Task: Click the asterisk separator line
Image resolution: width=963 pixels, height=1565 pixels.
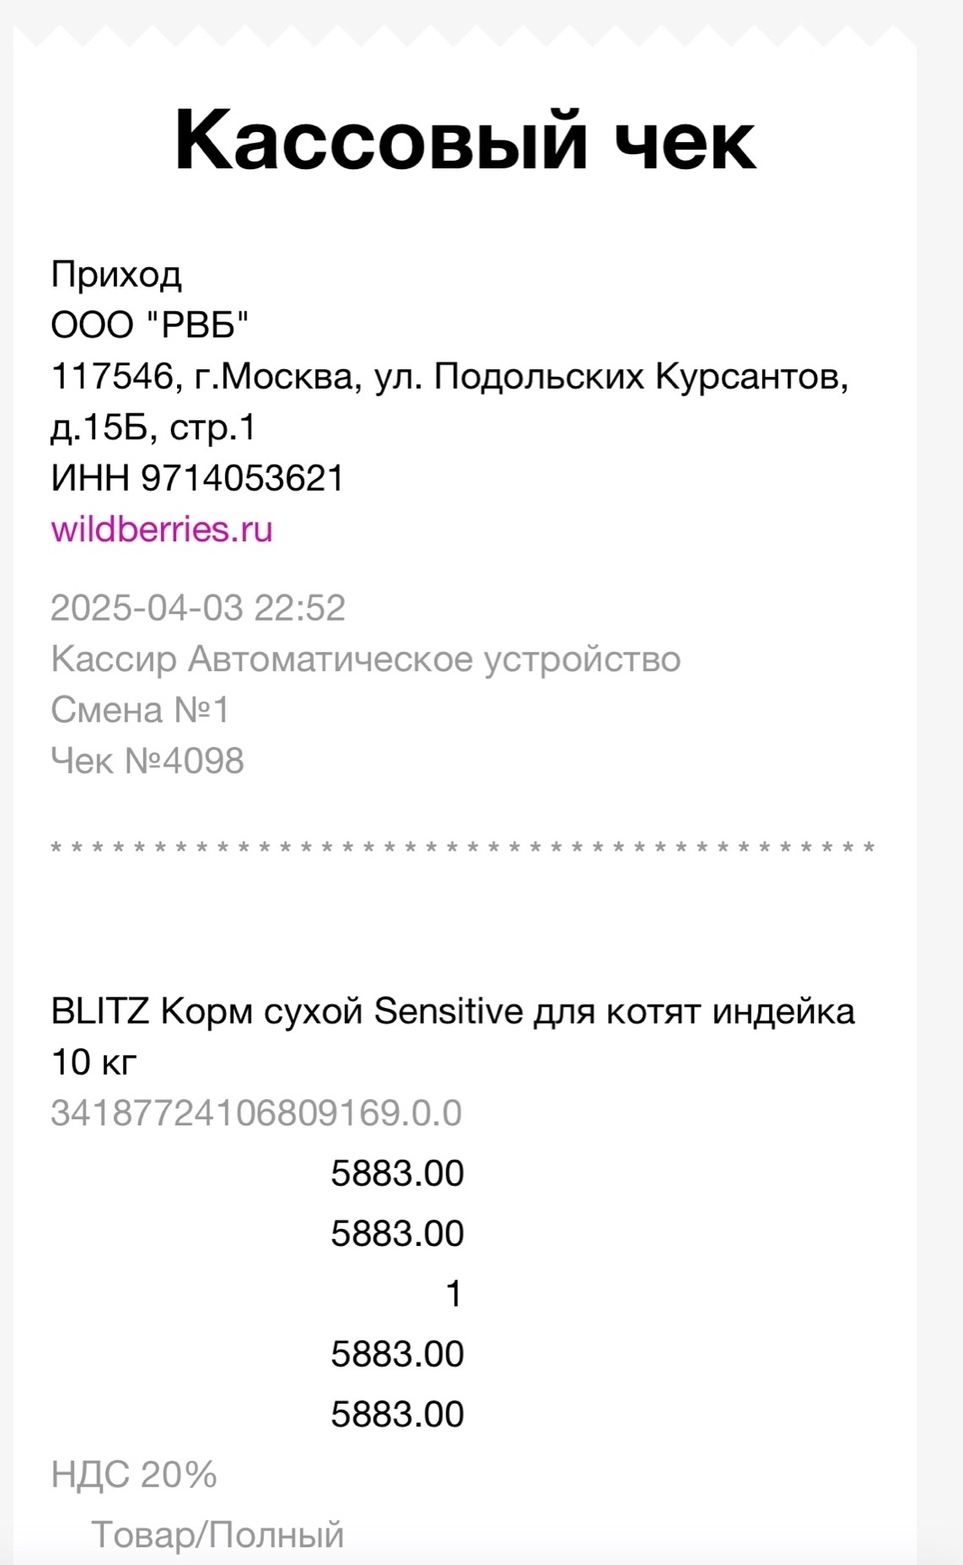Action: 462,849
